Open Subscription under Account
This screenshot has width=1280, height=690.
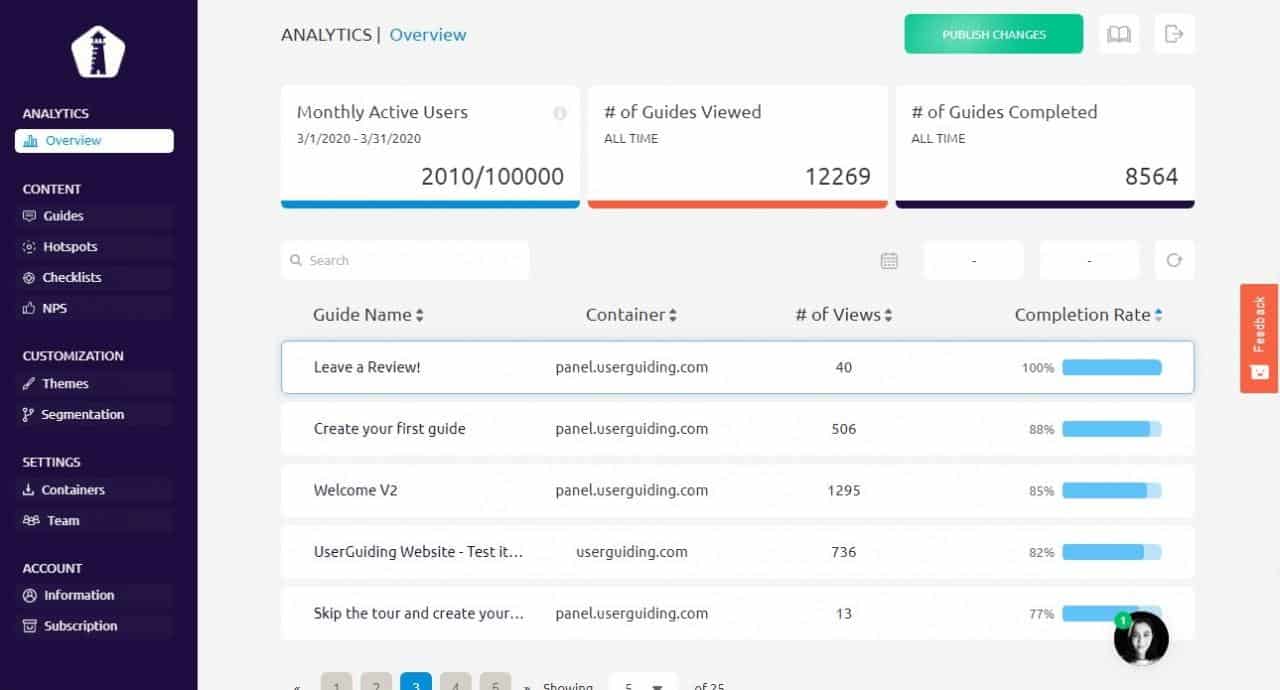click(x=94, y=626)
